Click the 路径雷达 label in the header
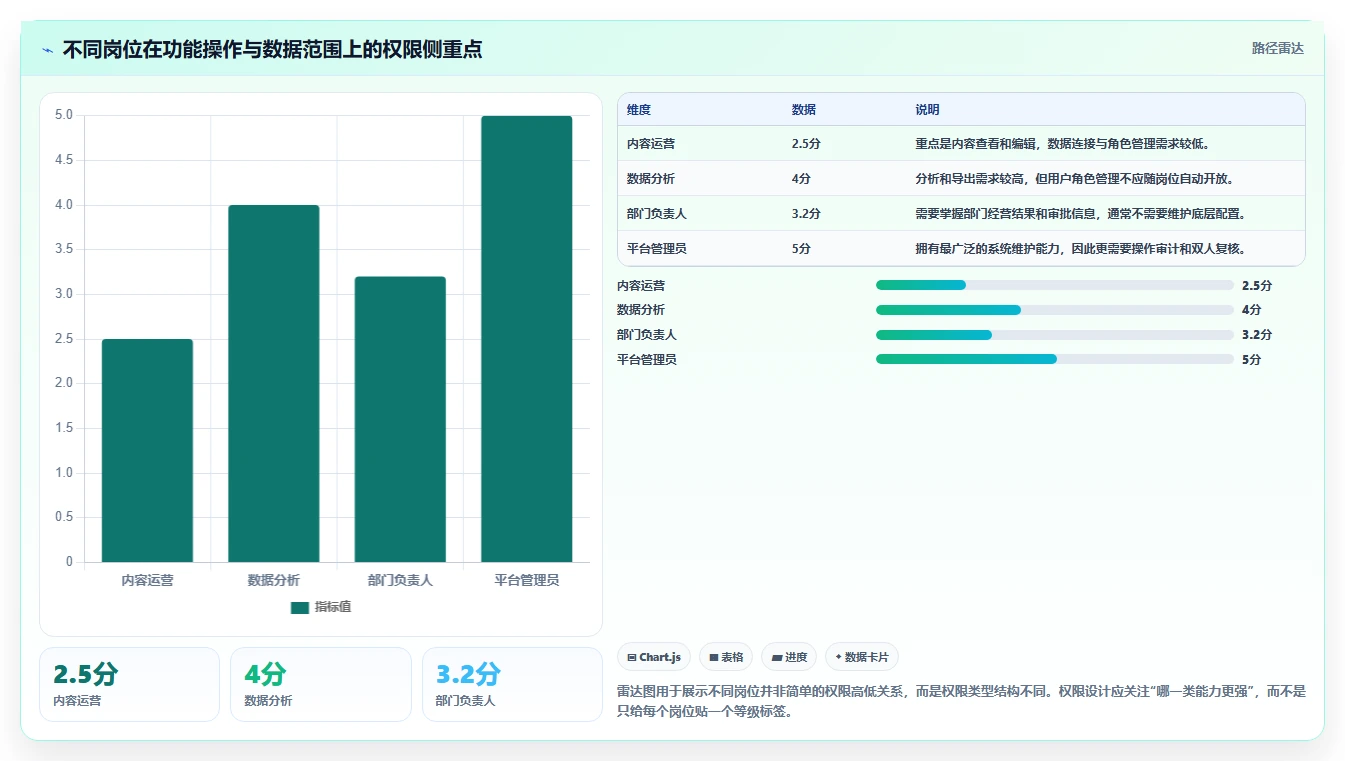Screen dimensions: 1345x761 point(1277,48)
